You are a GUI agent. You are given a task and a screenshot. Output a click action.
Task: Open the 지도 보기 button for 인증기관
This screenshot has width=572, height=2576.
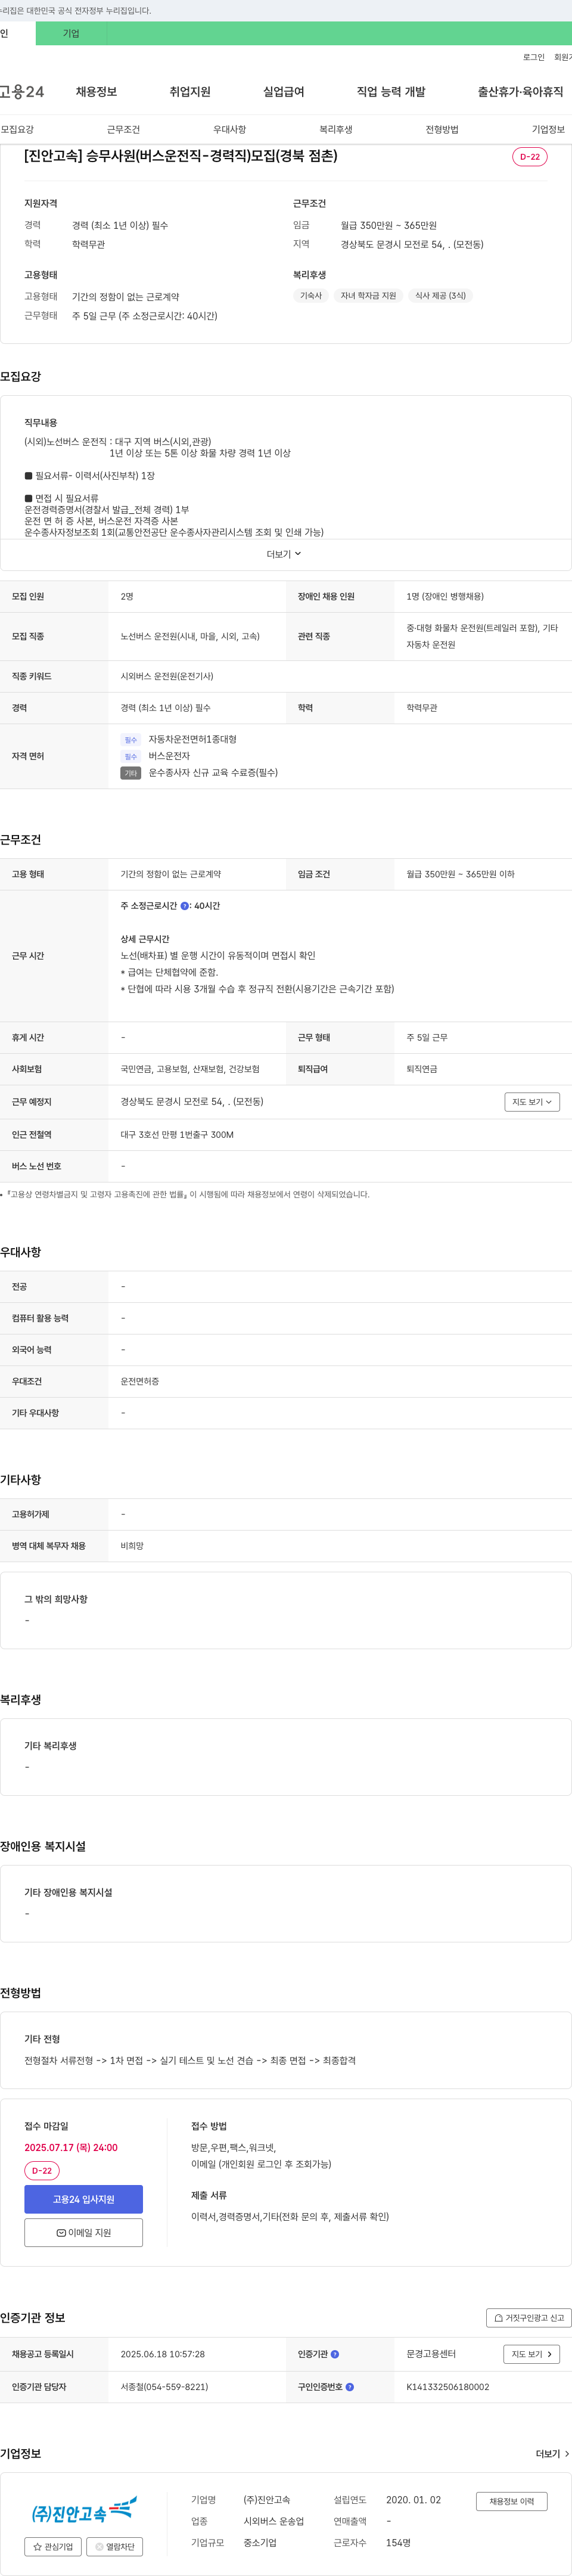tap(531, 2354)
